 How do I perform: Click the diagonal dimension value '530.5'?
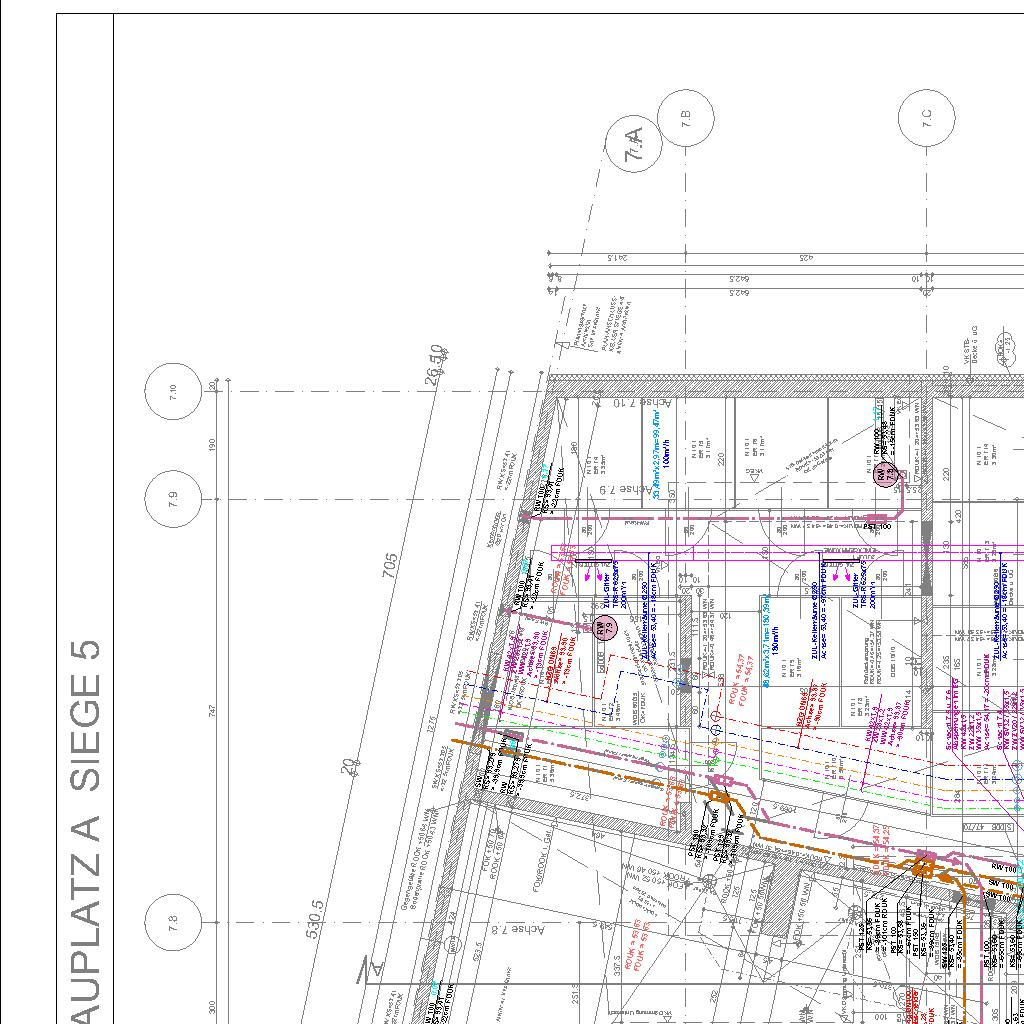315,918
